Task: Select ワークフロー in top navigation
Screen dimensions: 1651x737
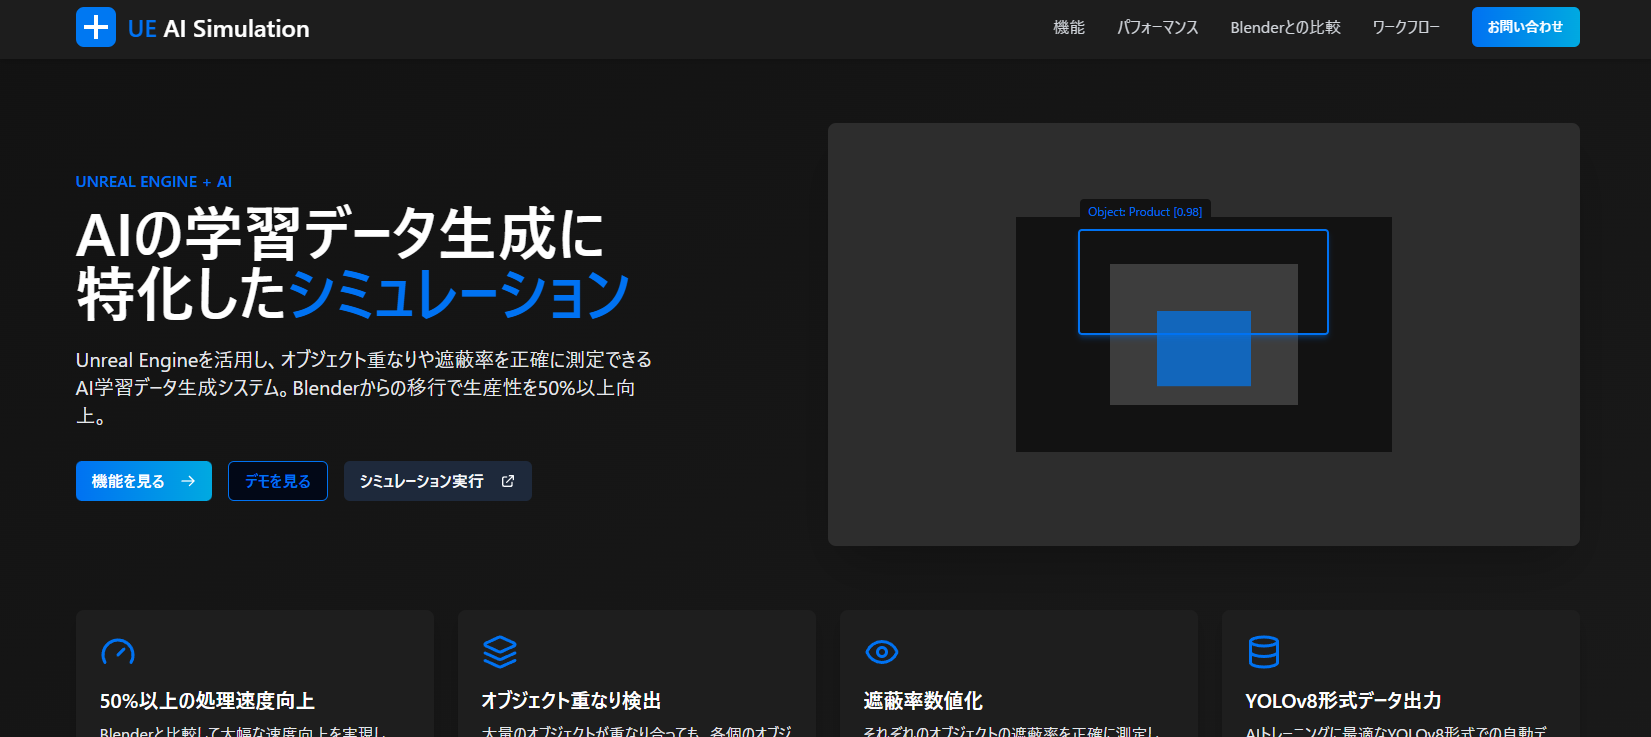Action: tap(1405, 28)
